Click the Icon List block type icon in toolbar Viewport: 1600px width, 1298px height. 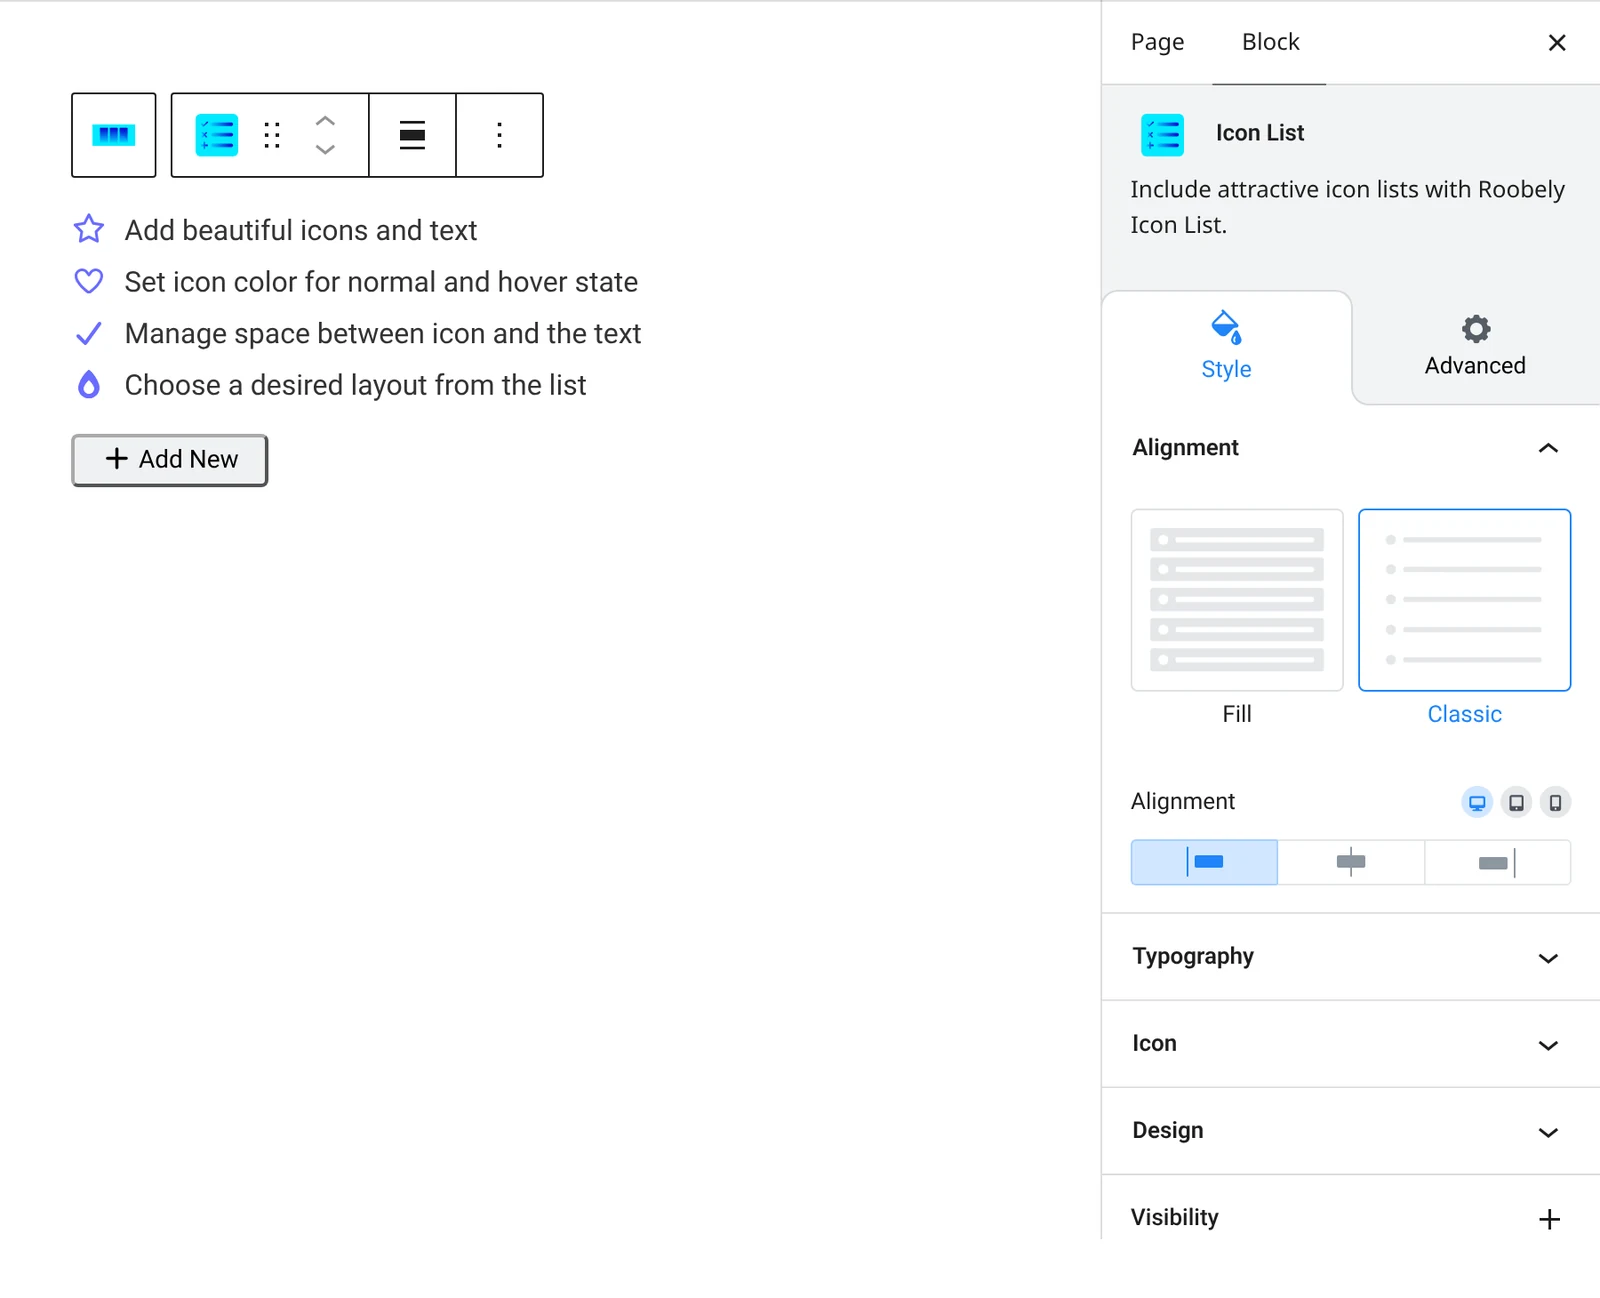click(x=217, y=135)
